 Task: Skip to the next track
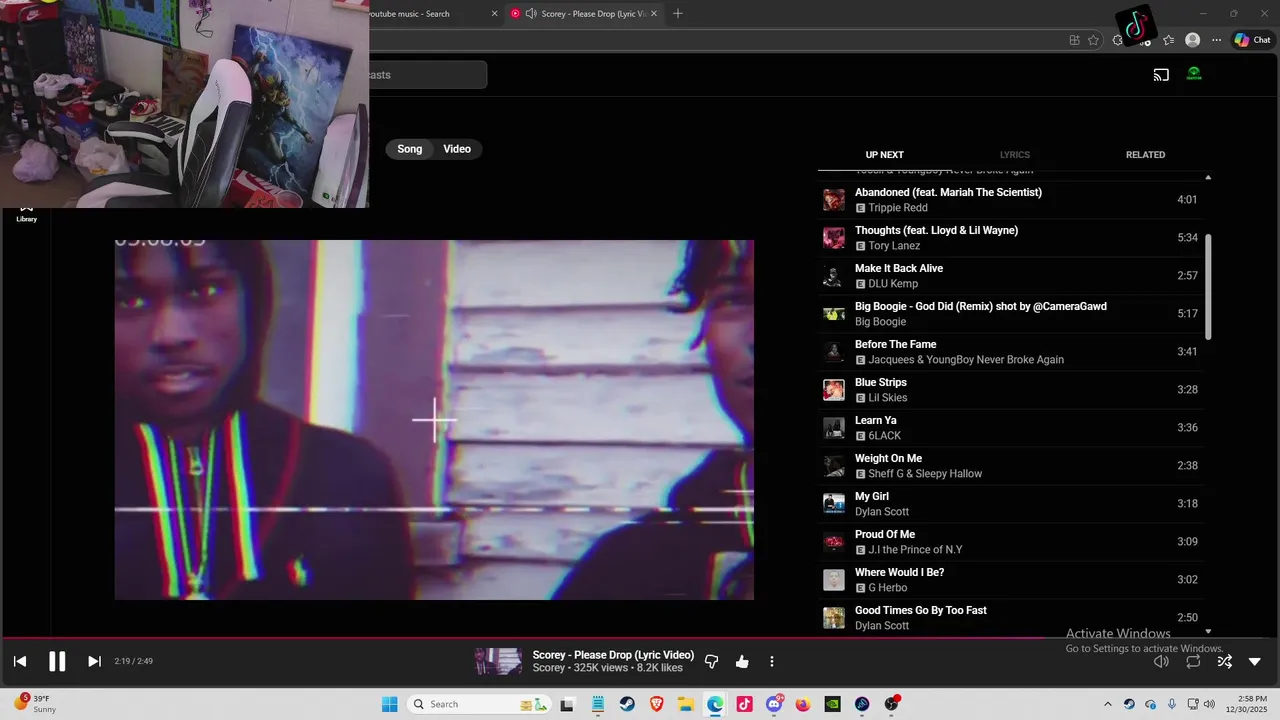tap(94, 661)
